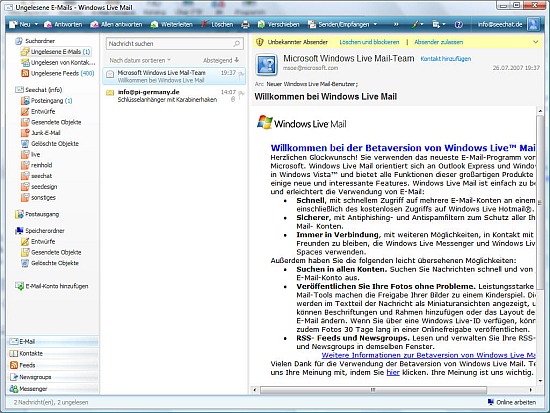550x413 pixels.
Task: Open the sonstiges folder
Action: (x=38, y=198)
